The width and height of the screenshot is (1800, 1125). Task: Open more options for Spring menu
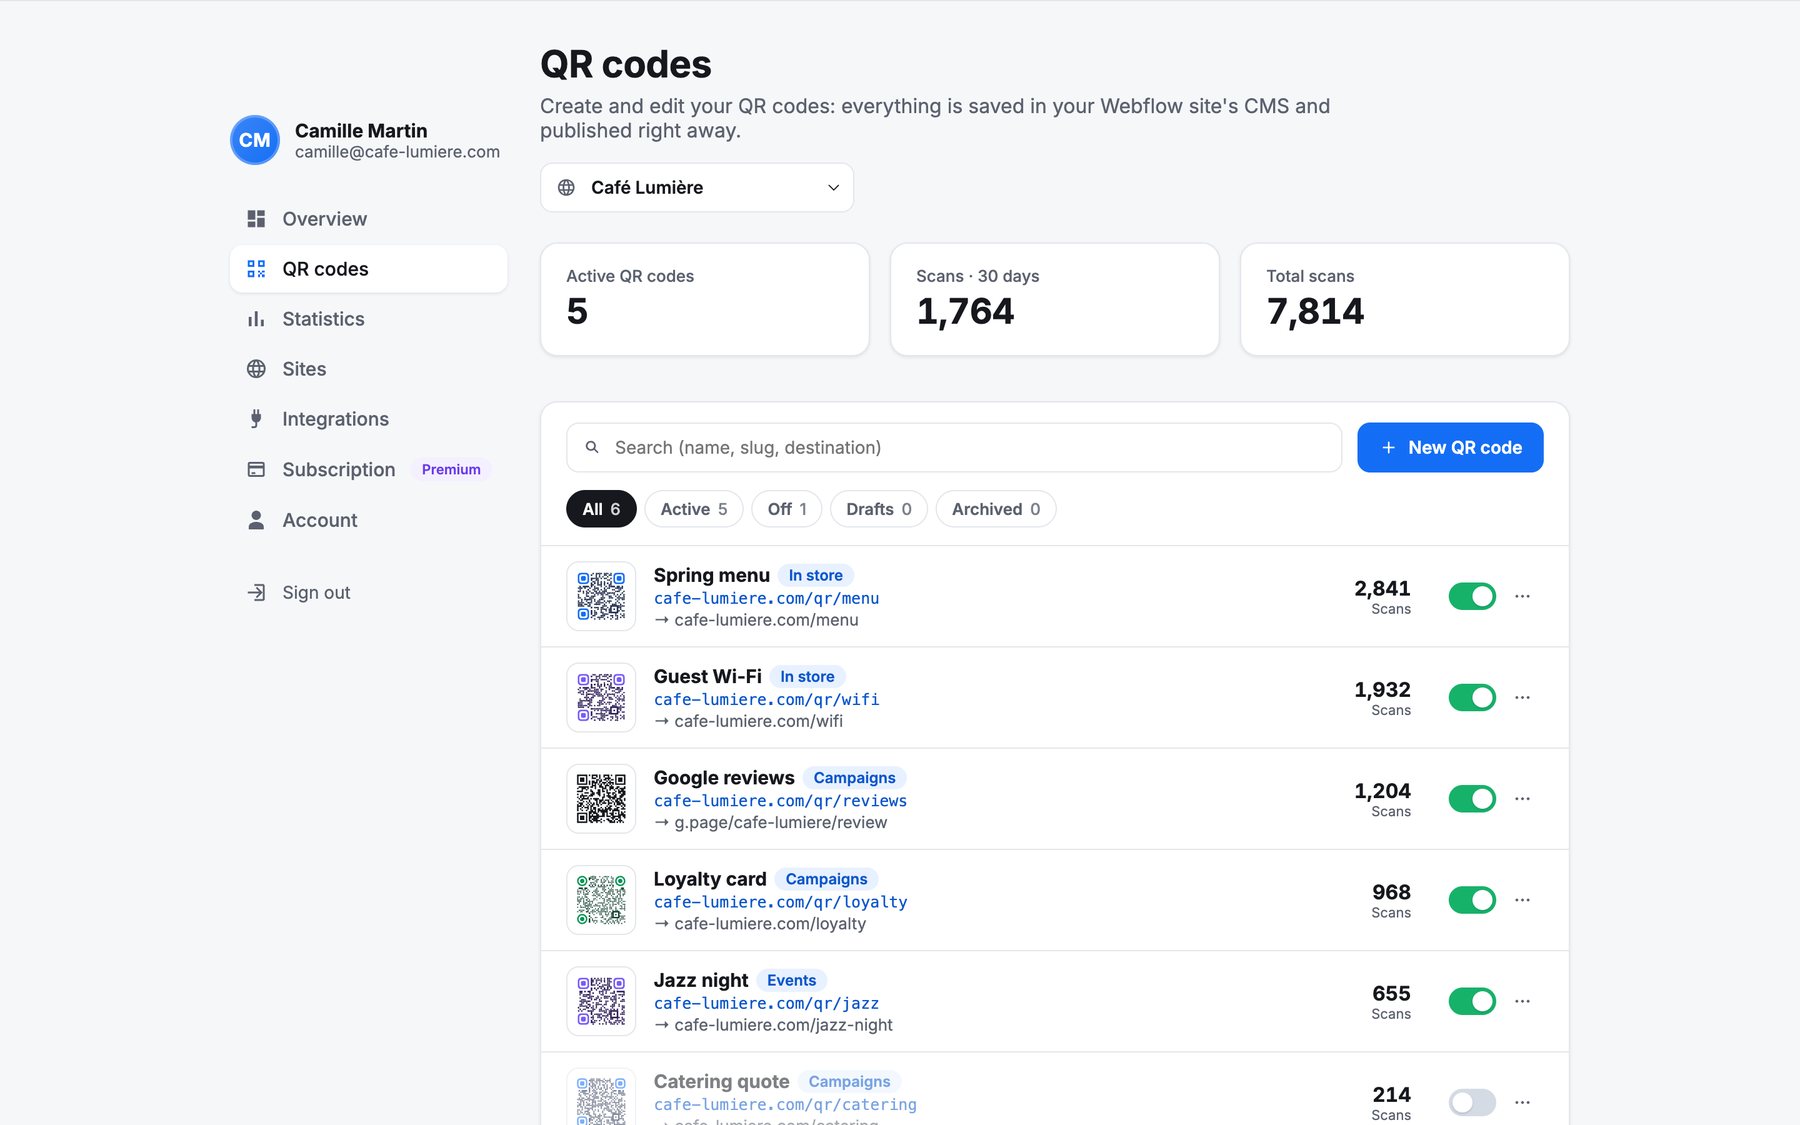tap(1522, 596)
